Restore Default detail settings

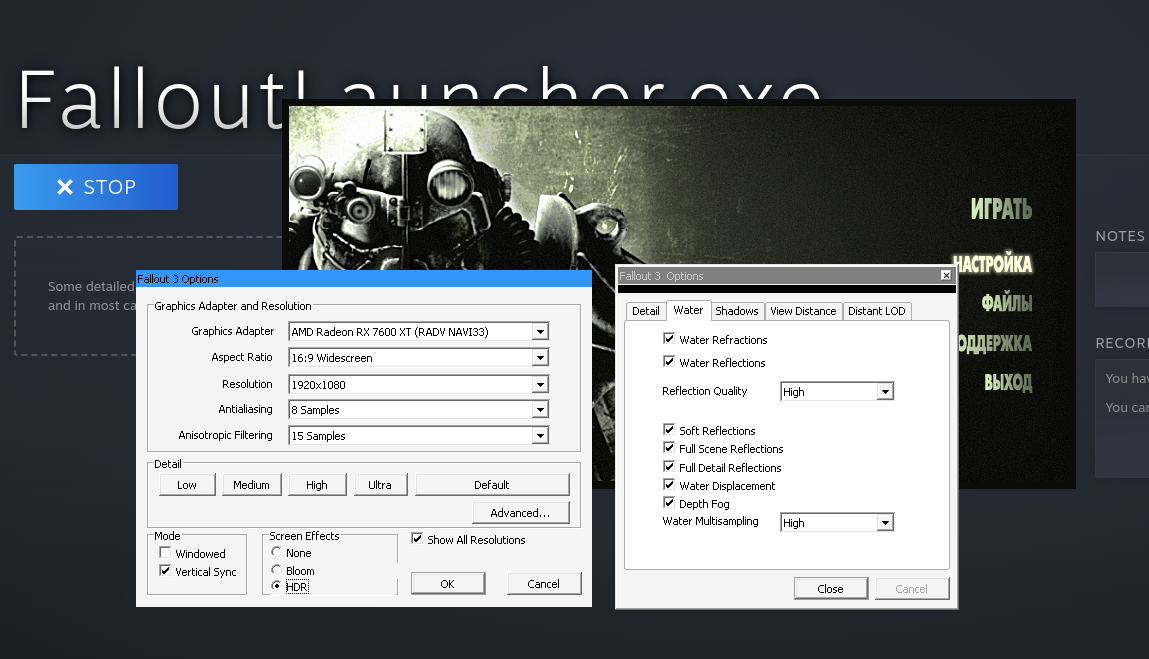pyautogui.click(x=492, y=485)
